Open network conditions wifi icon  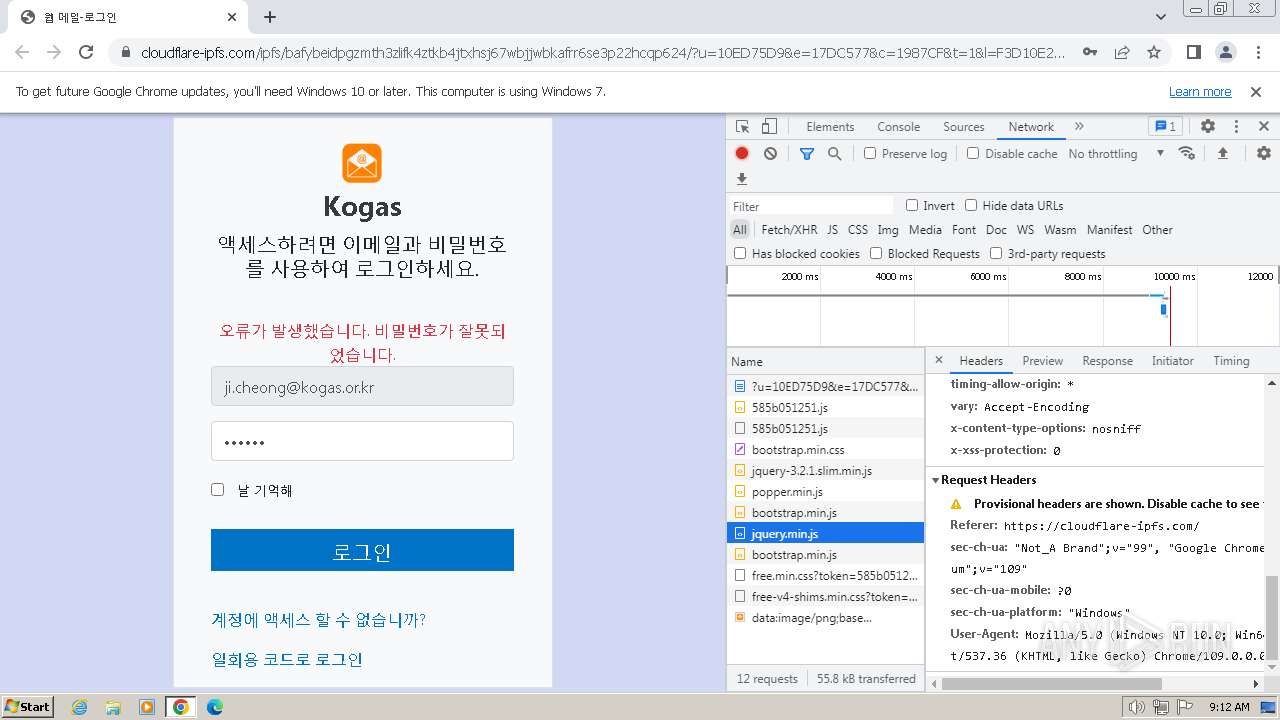[1187, 153]
